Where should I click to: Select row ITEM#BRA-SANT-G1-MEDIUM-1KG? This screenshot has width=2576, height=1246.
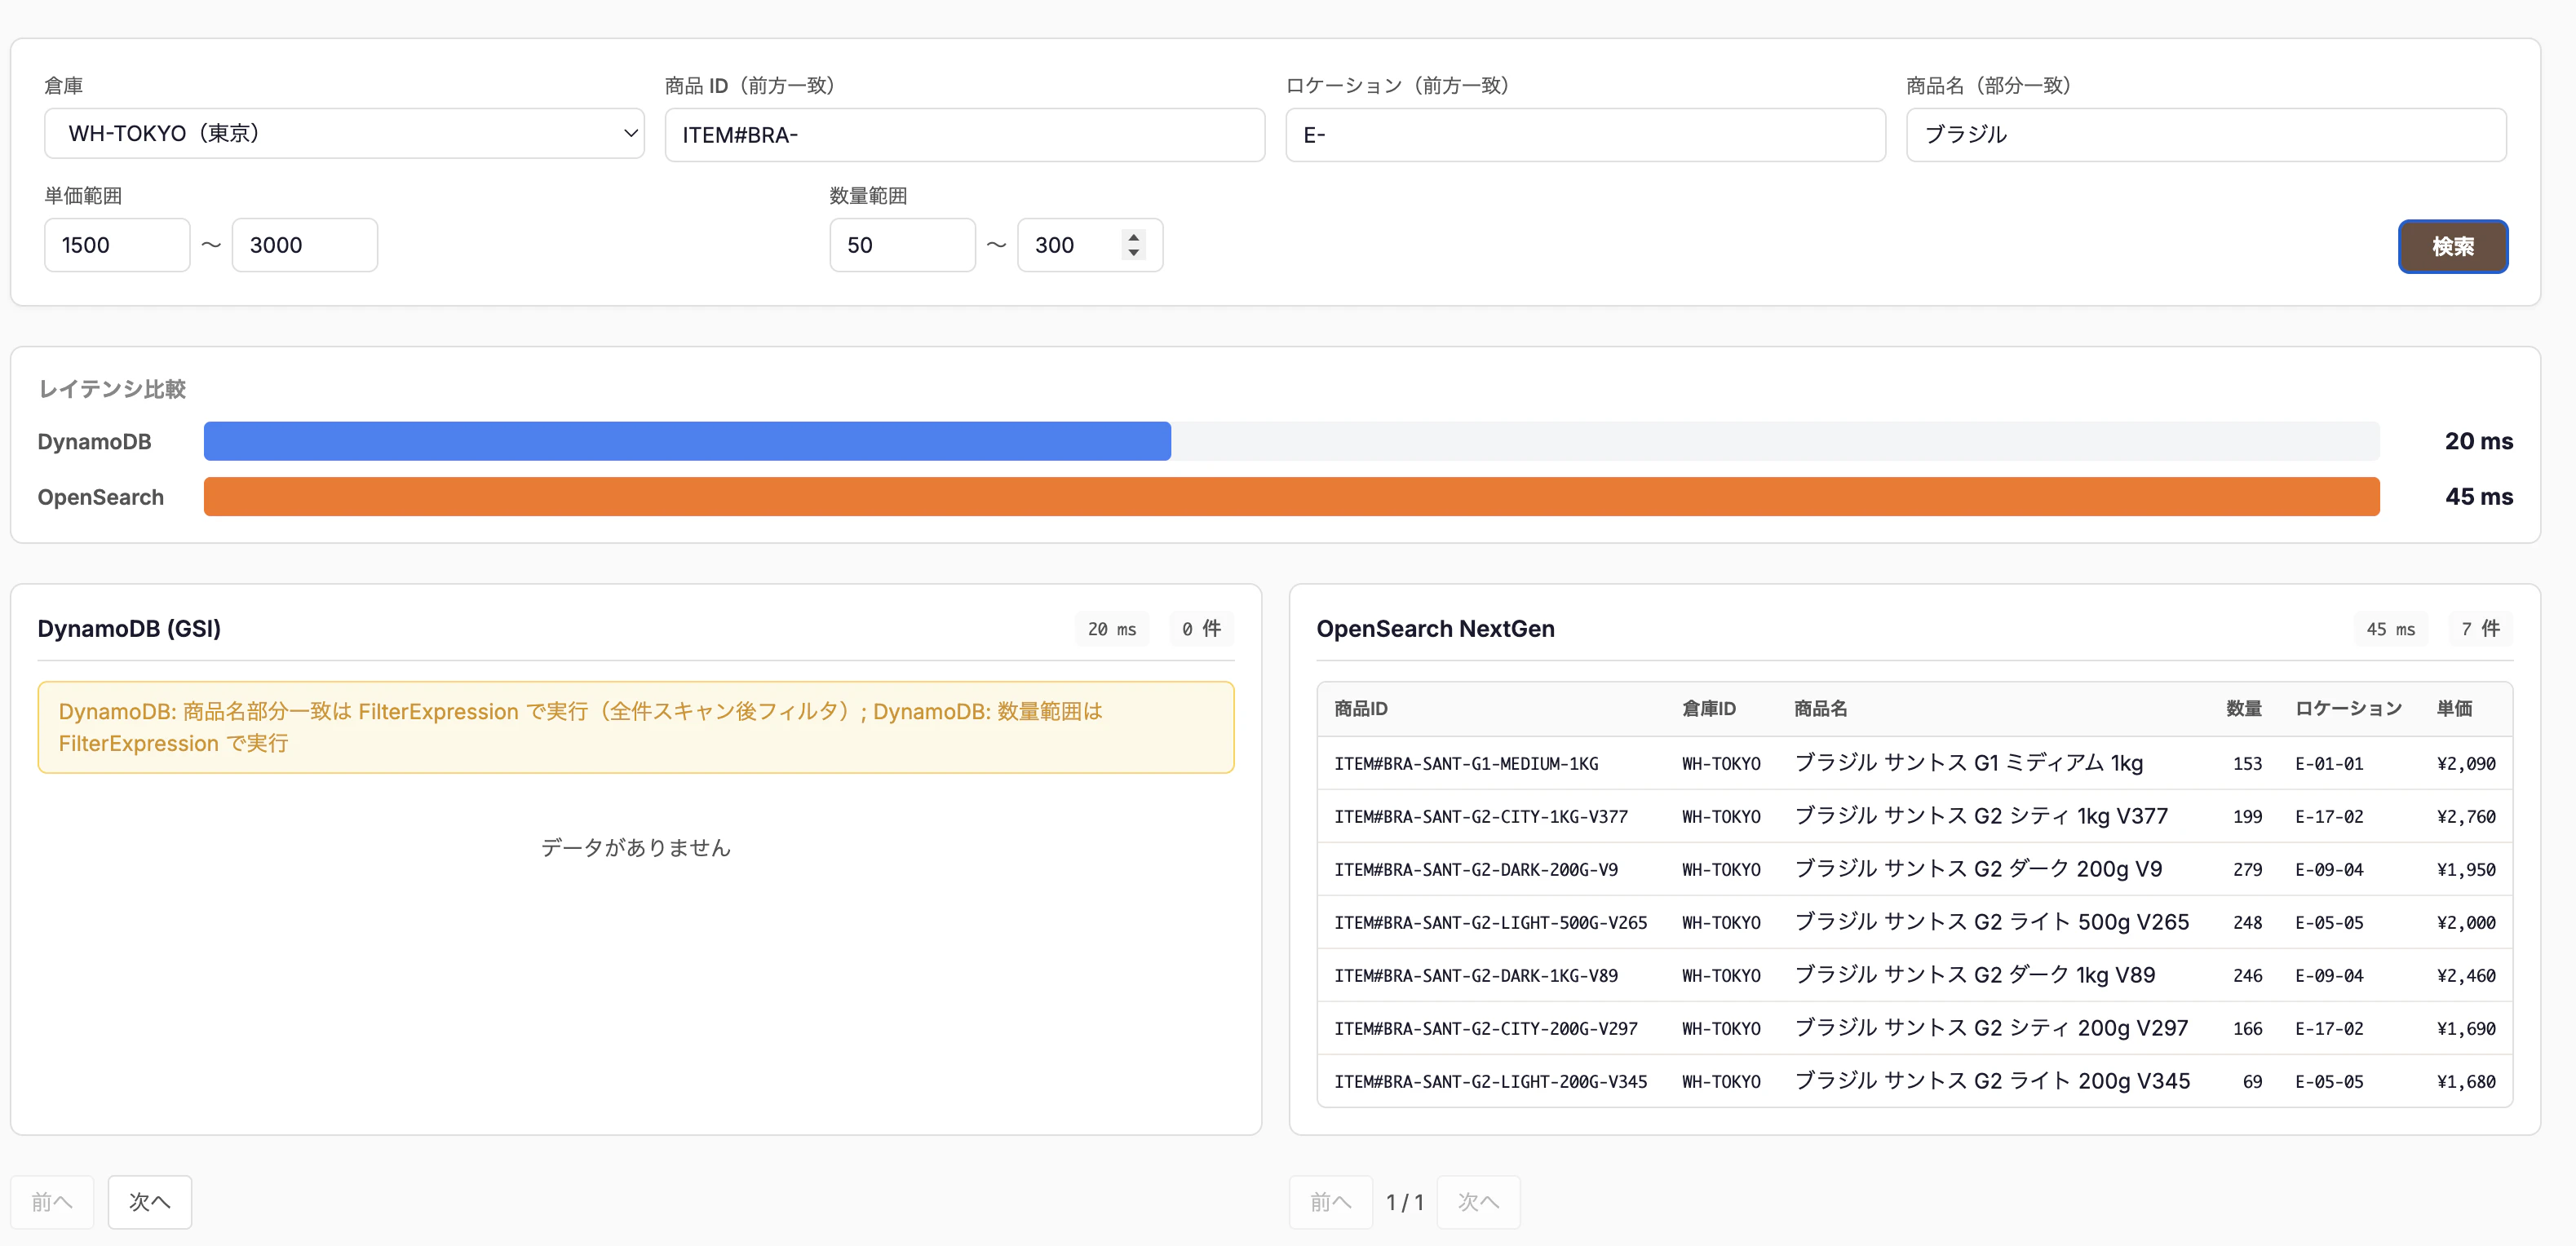(1914, 763)
